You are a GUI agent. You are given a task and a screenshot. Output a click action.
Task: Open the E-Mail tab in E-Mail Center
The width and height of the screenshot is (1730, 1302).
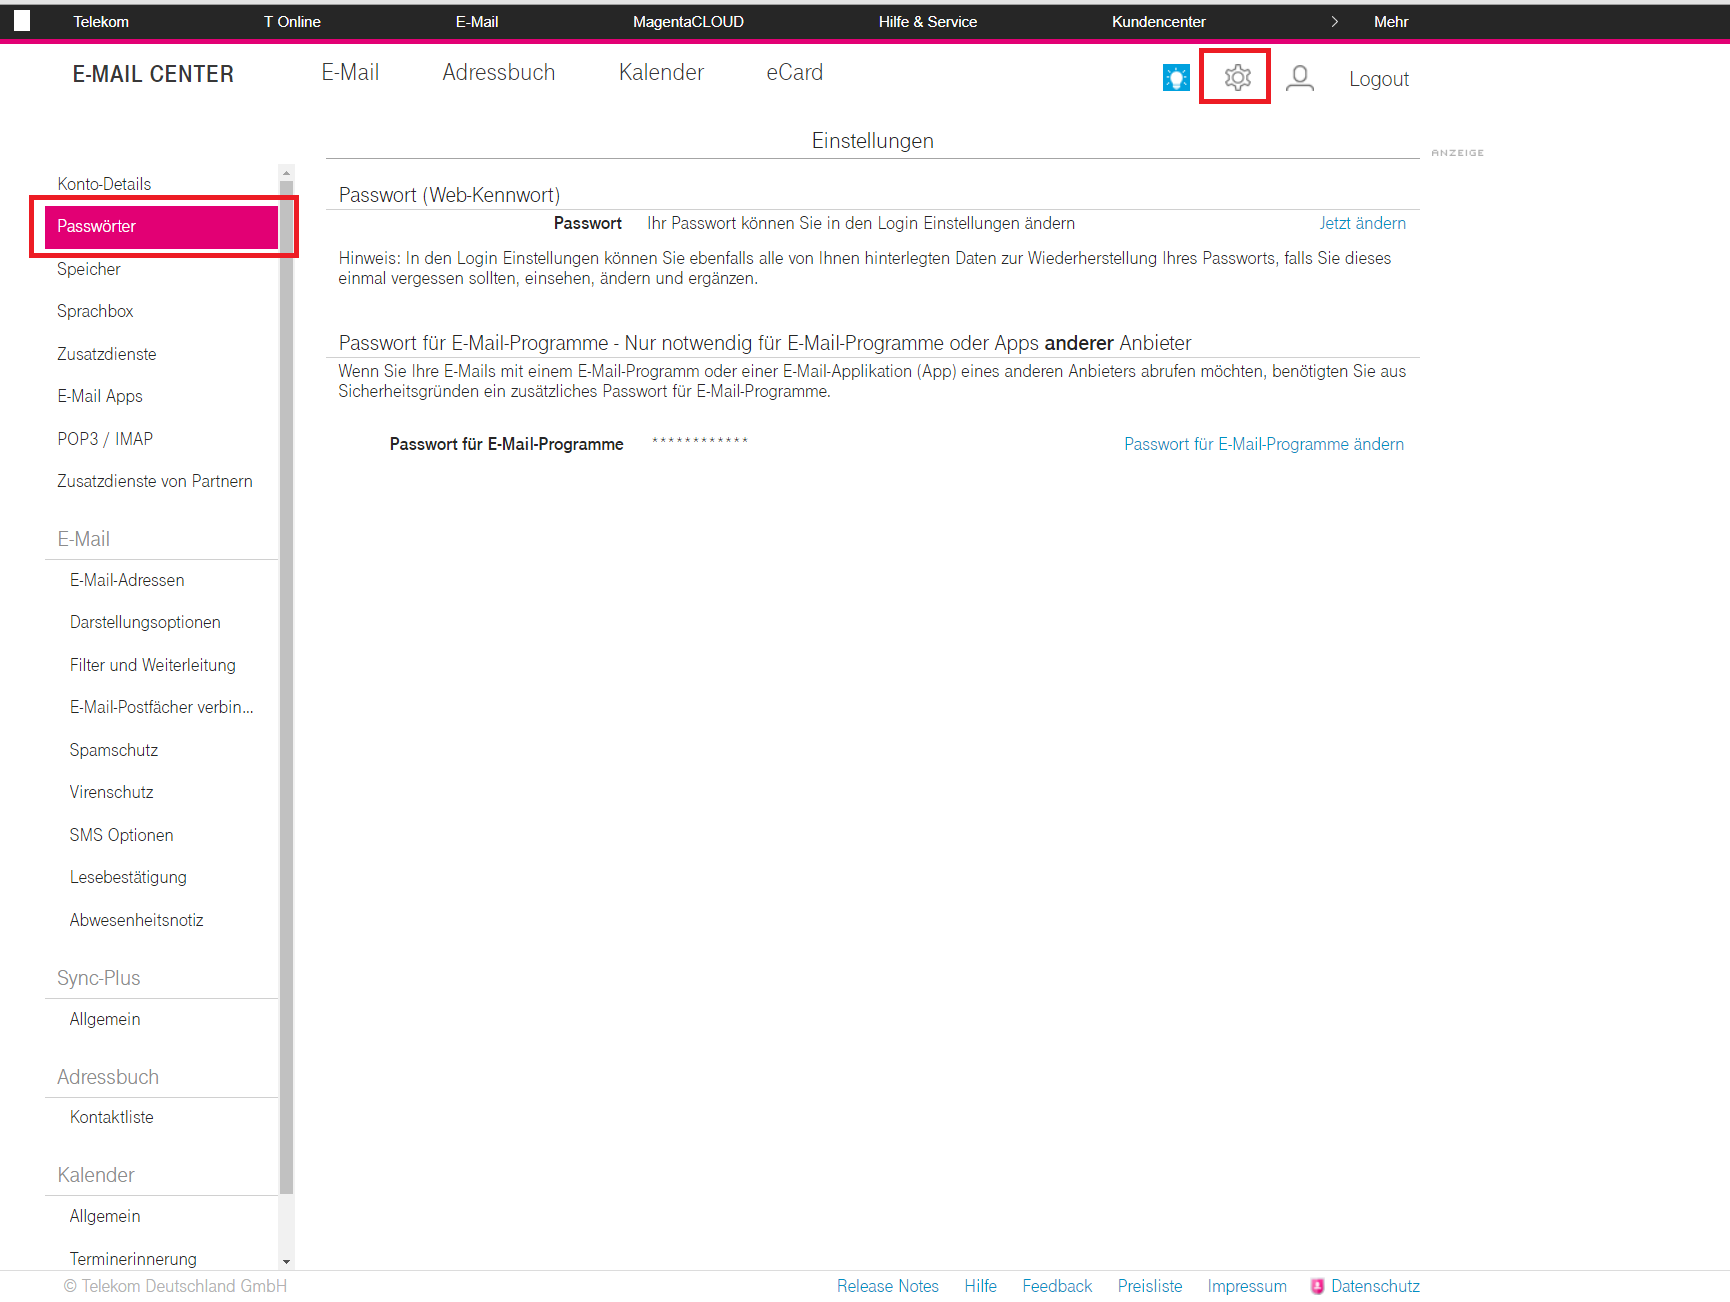click(350, 72)
